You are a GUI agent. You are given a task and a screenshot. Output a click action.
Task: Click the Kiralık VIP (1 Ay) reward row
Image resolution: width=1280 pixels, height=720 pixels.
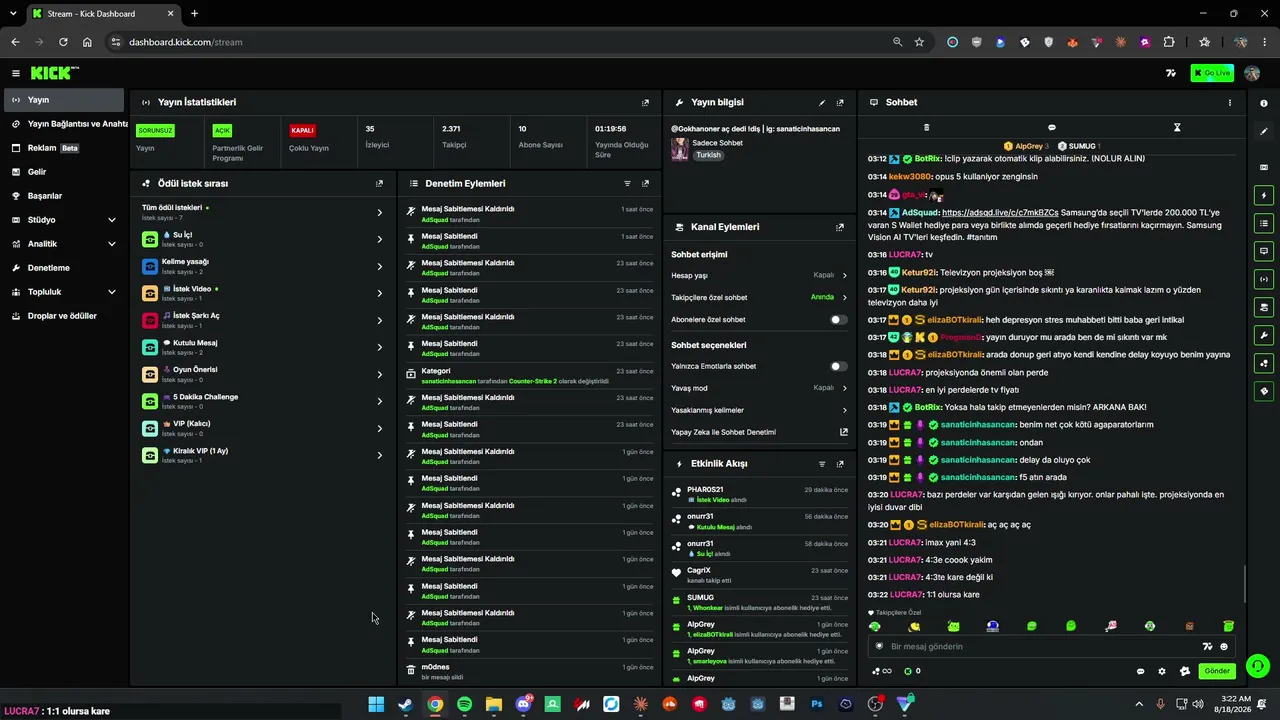pos(263,455)
